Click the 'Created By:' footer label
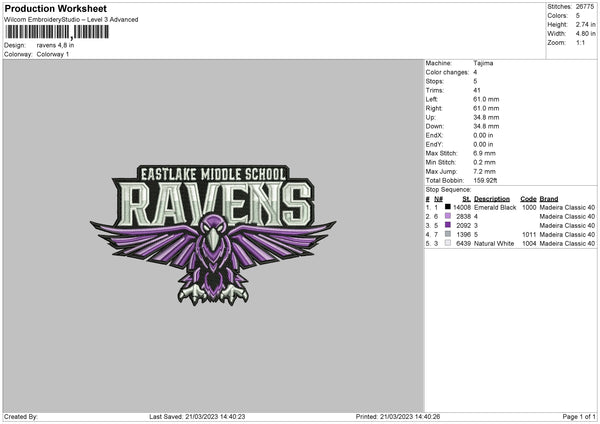This screenshot has height=424, width=600. click(x=21, y=416)
